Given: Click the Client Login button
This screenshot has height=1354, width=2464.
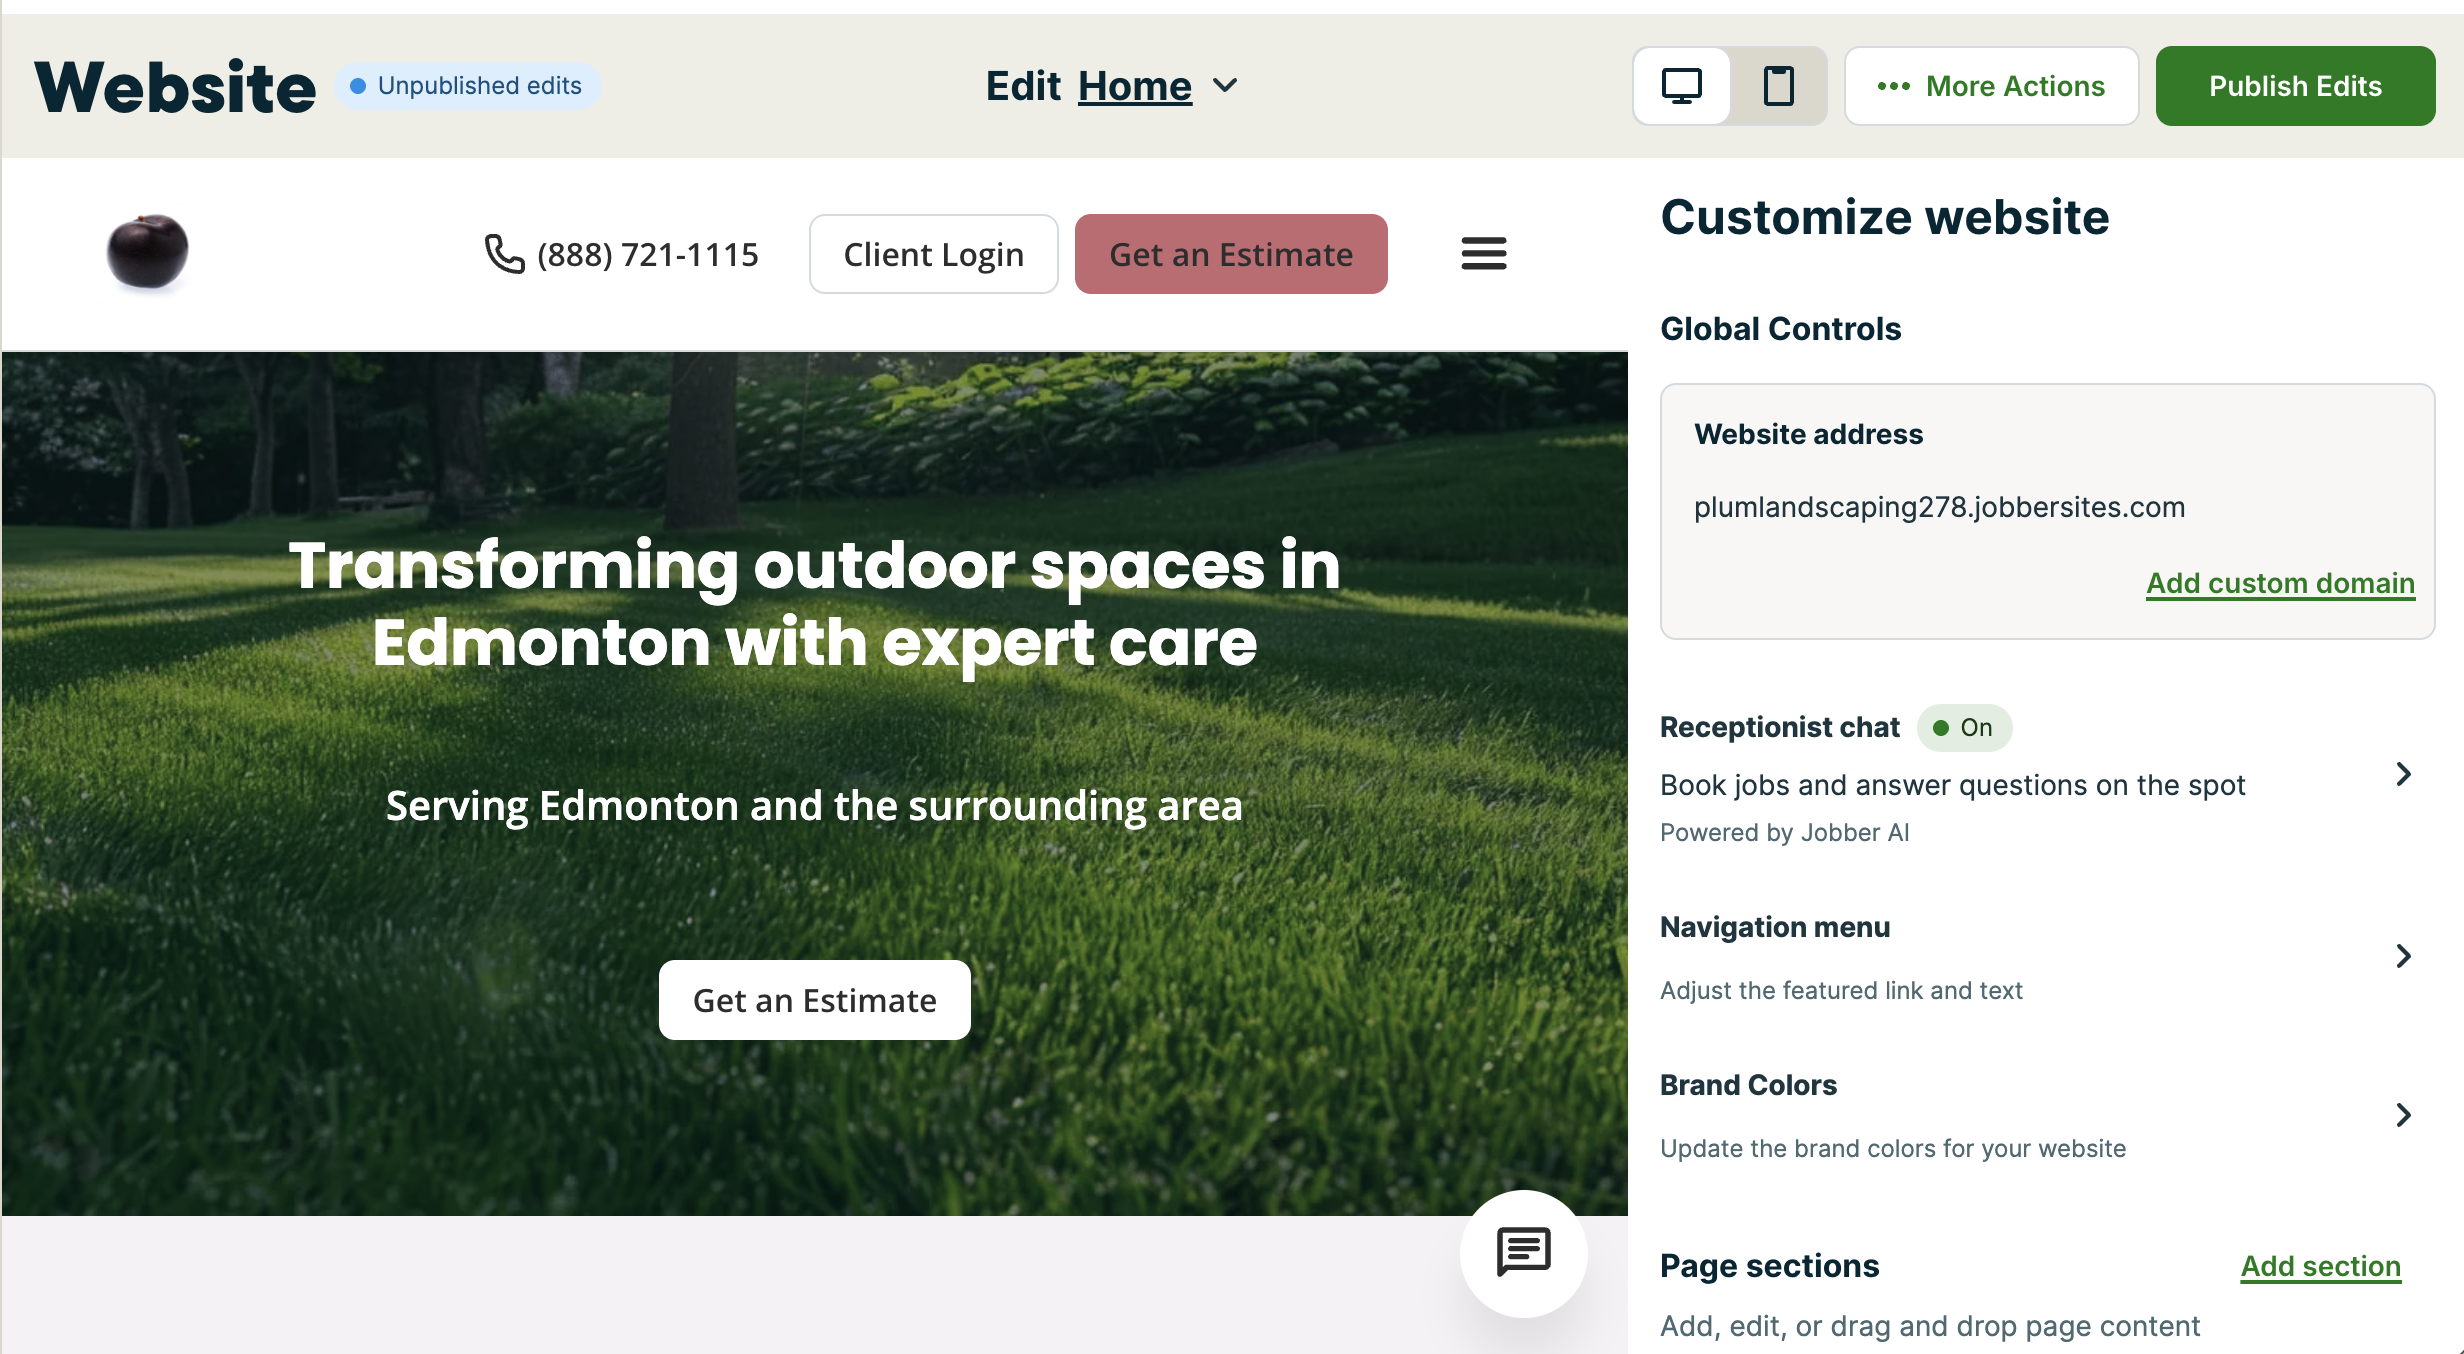Looking at the screenshot, I should coord(933,254).
